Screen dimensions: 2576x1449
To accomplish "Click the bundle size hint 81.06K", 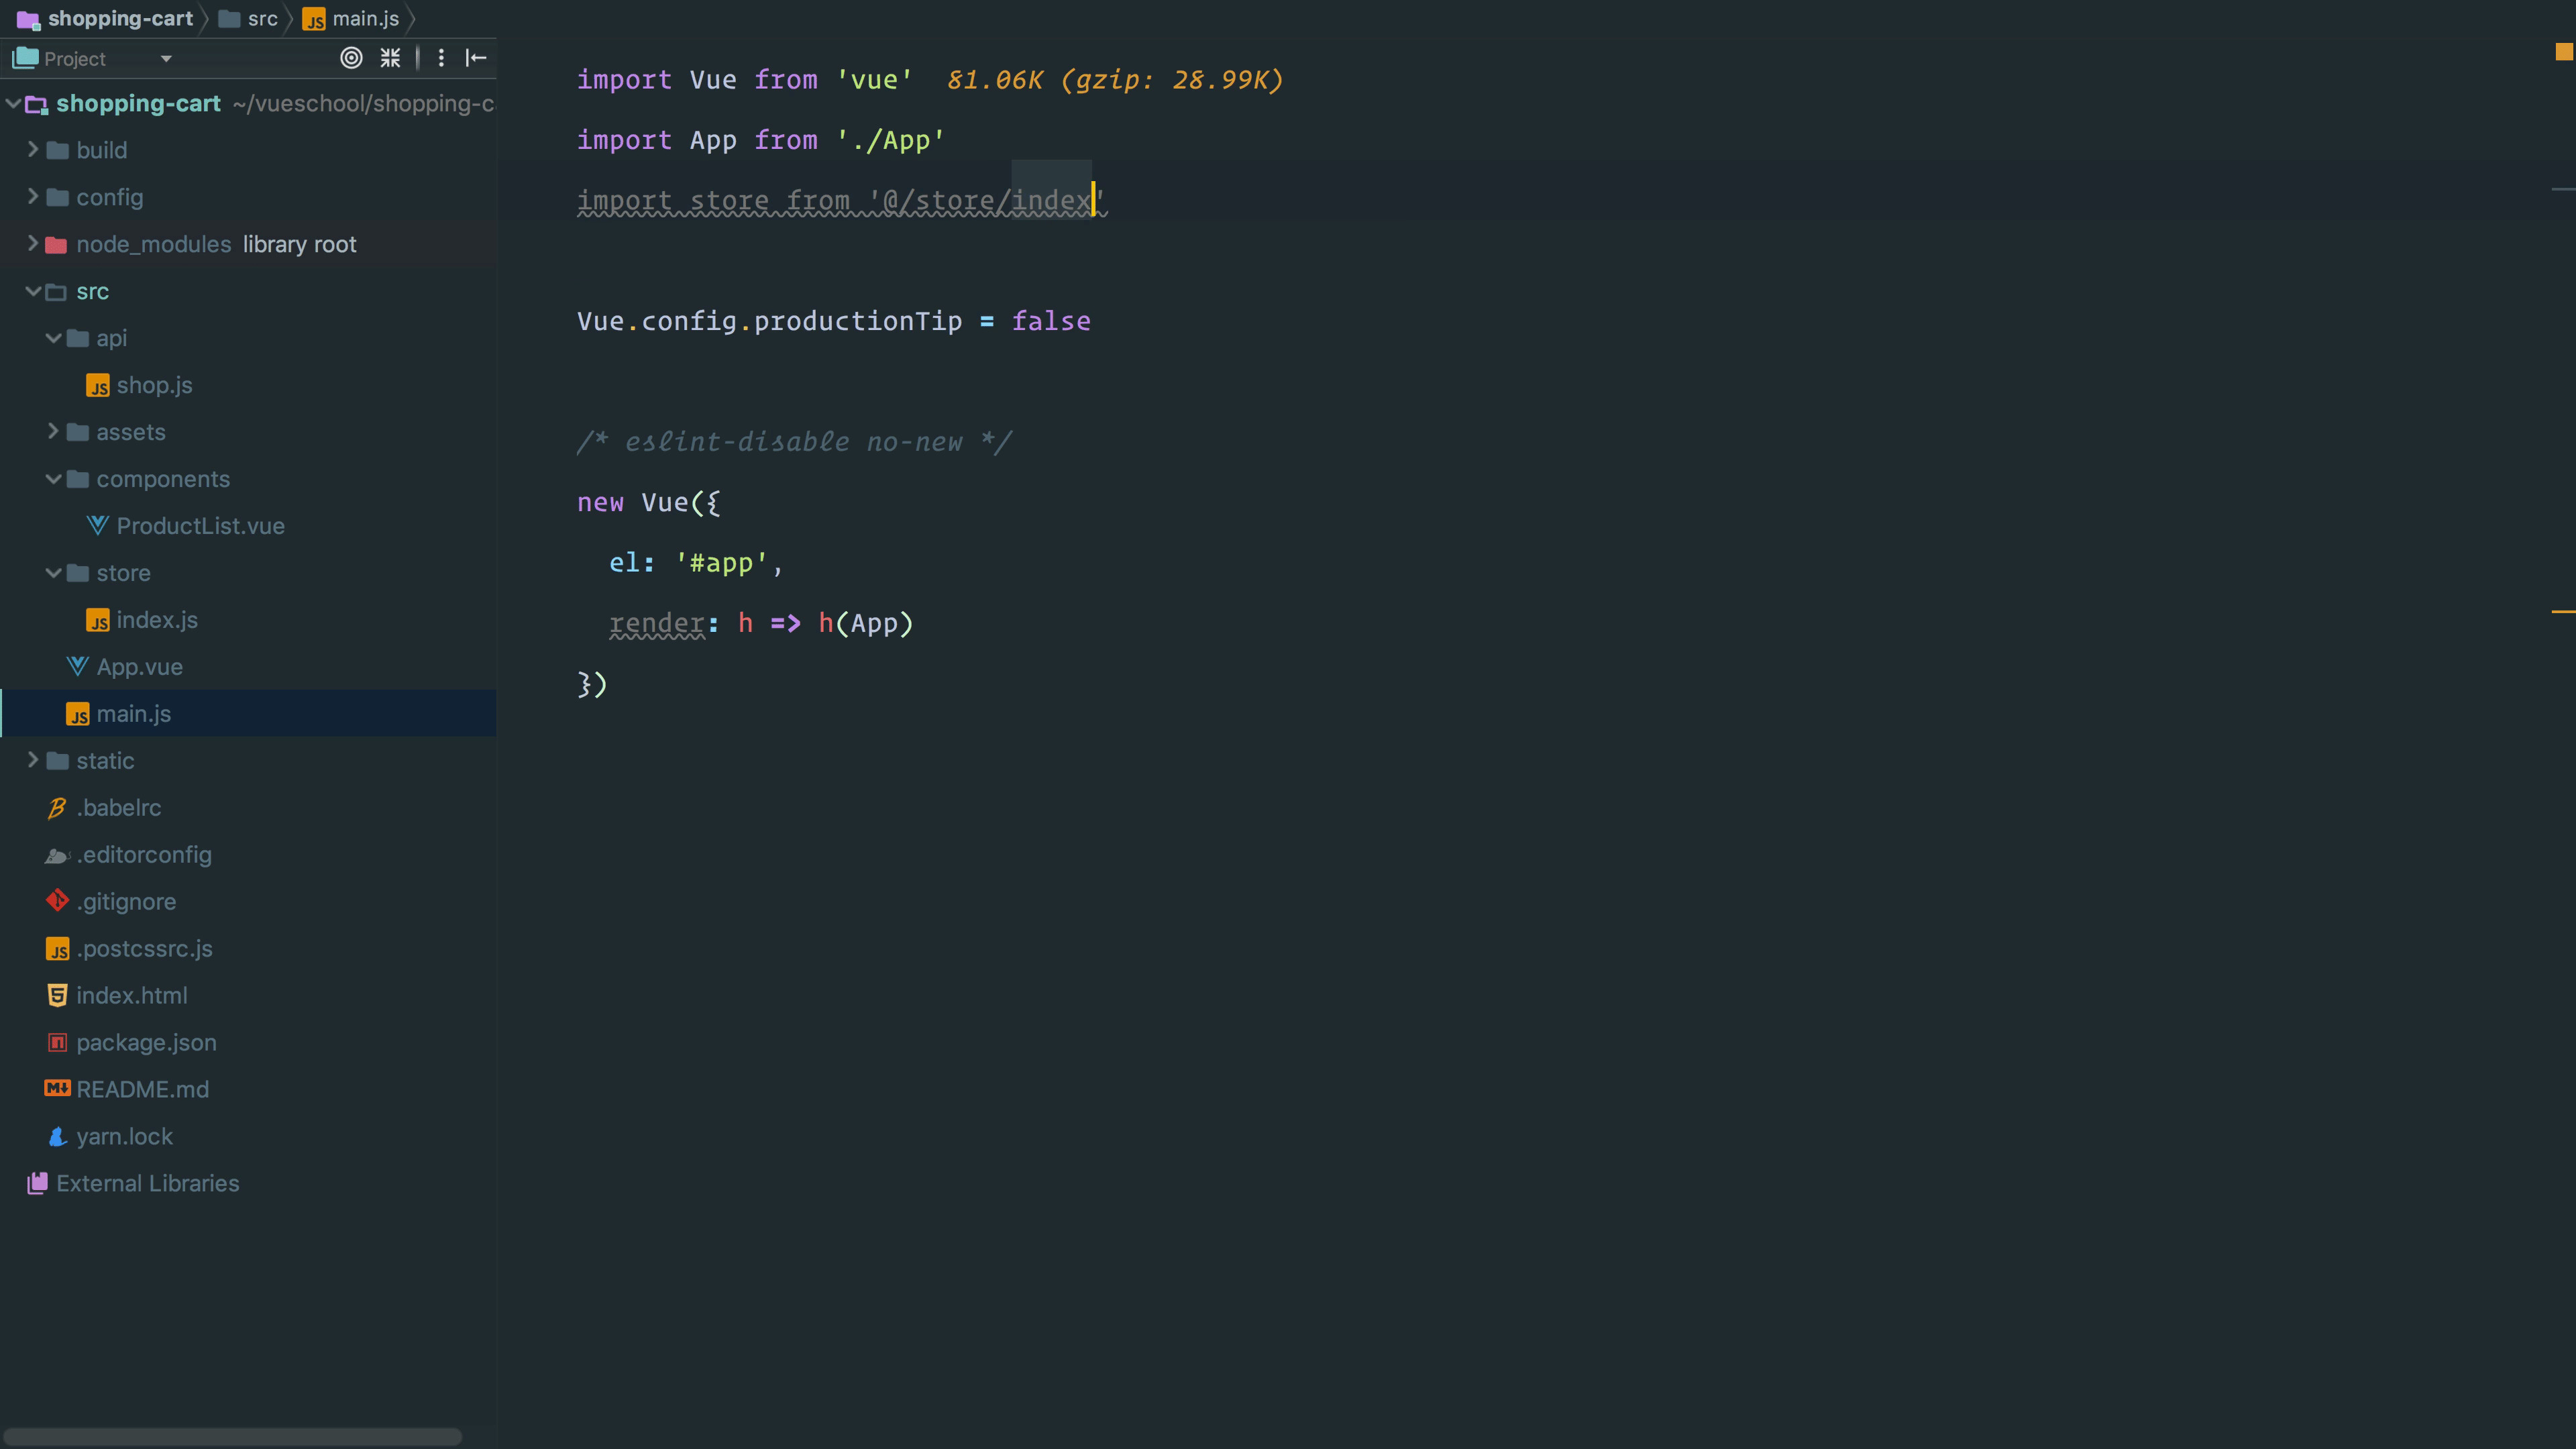I will click(x=994, y=80).
